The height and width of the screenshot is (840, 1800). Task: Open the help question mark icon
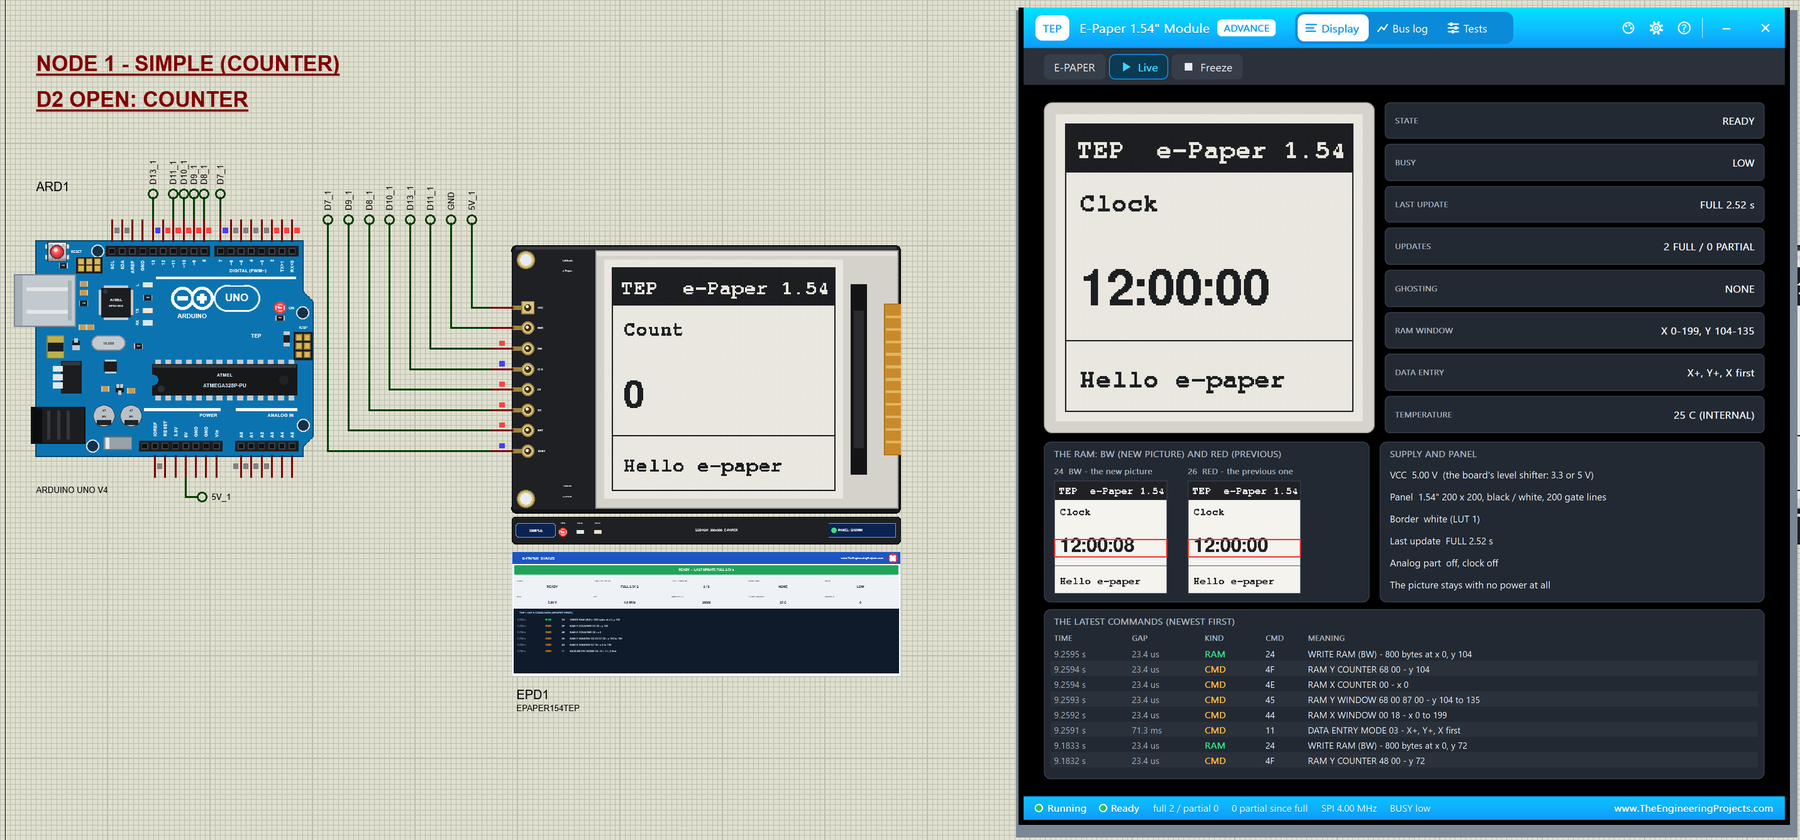pos(1684,28)
